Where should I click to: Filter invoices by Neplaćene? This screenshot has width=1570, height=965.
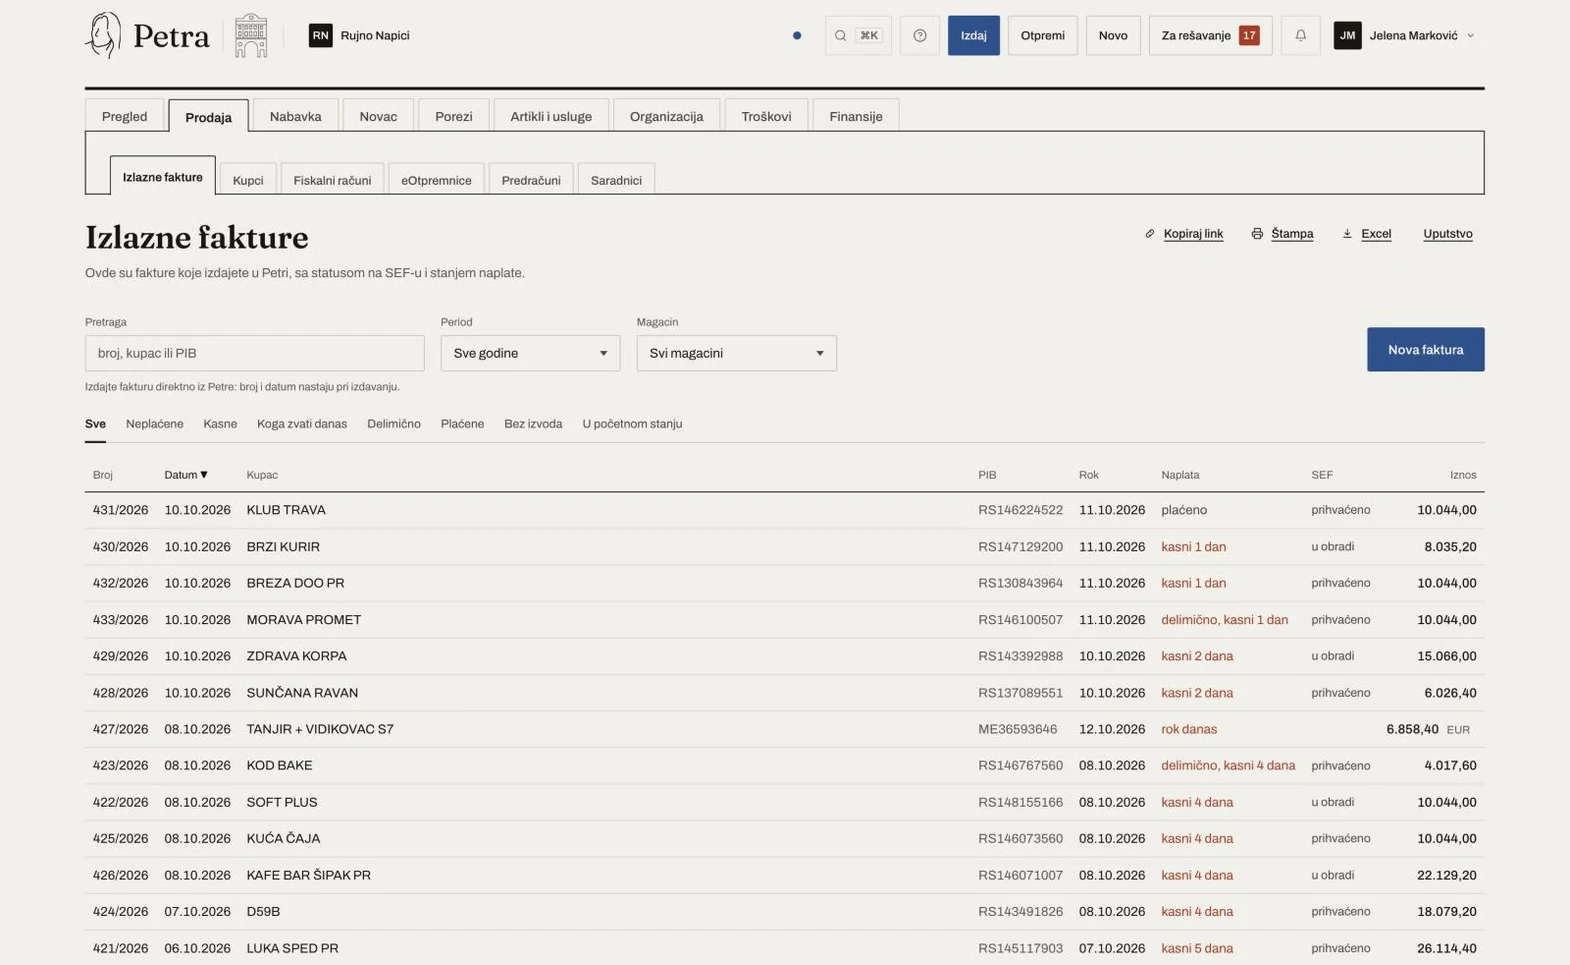coord(154,424)
